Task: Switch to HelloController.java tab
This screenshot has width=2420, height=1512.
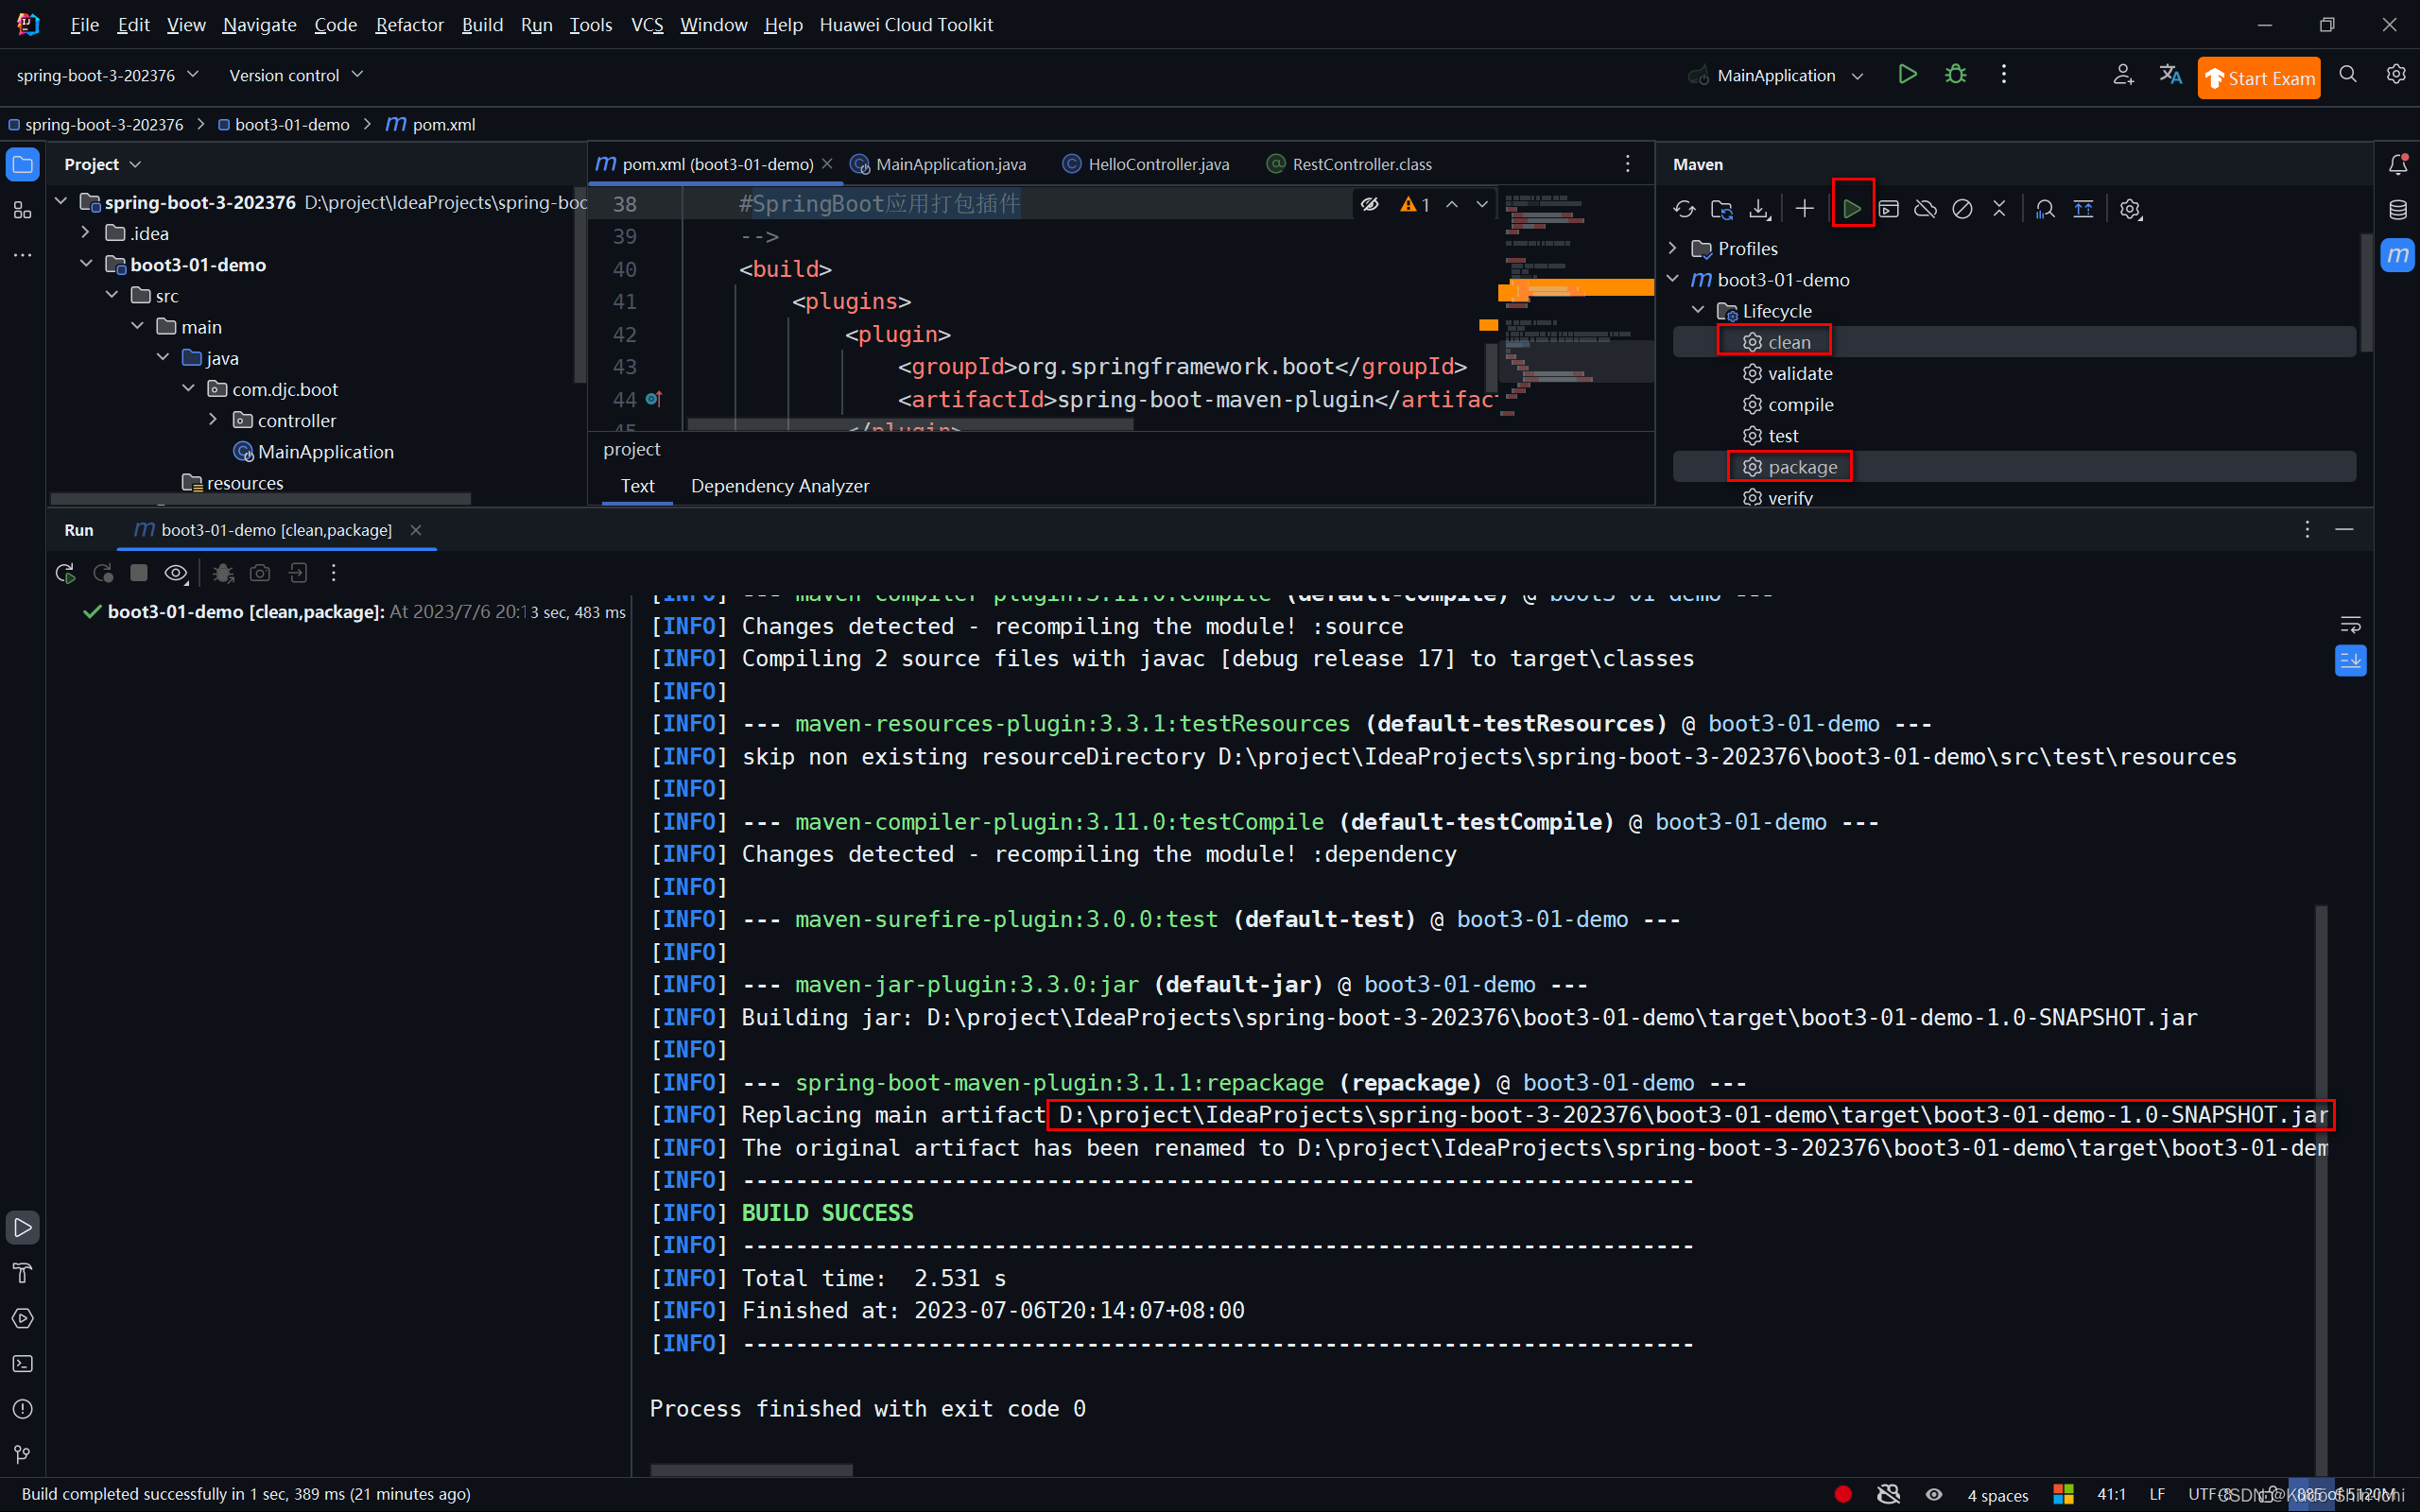Action: point(1146,164)
